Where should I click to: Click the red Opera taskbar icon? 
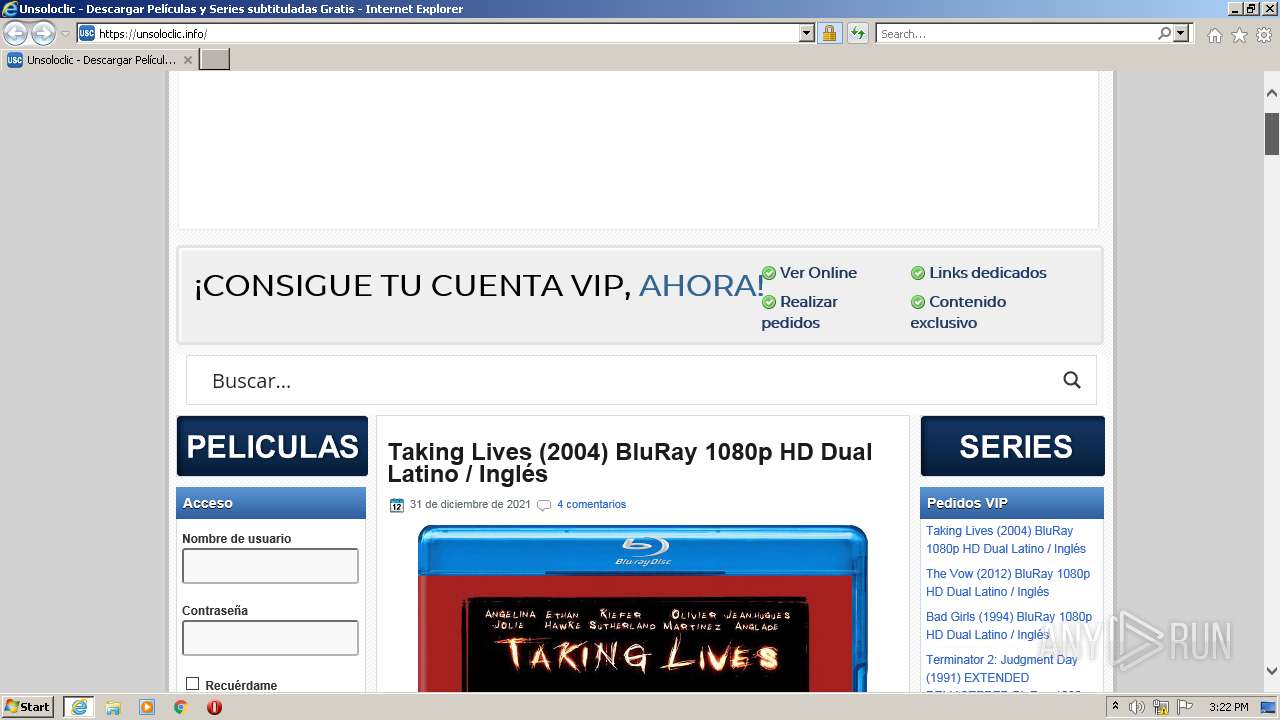click(x=214, y=707)
